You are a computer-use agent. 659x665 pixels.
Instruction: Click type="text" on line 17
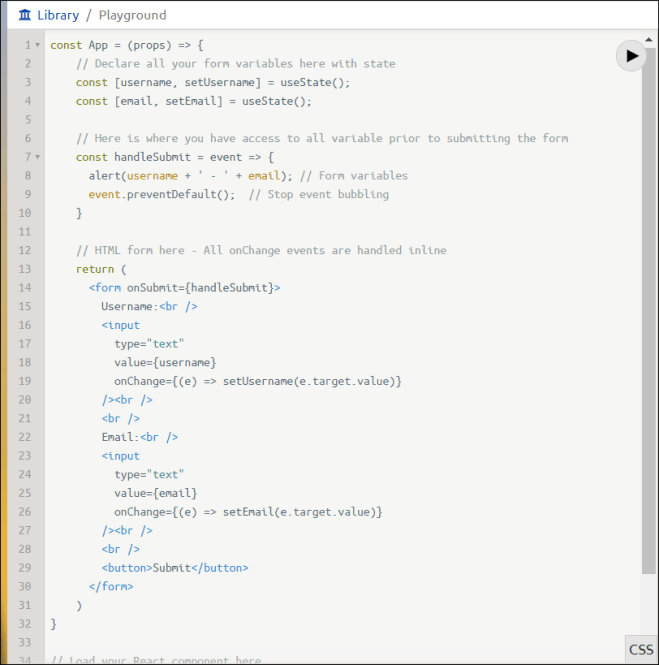(149, 344)
